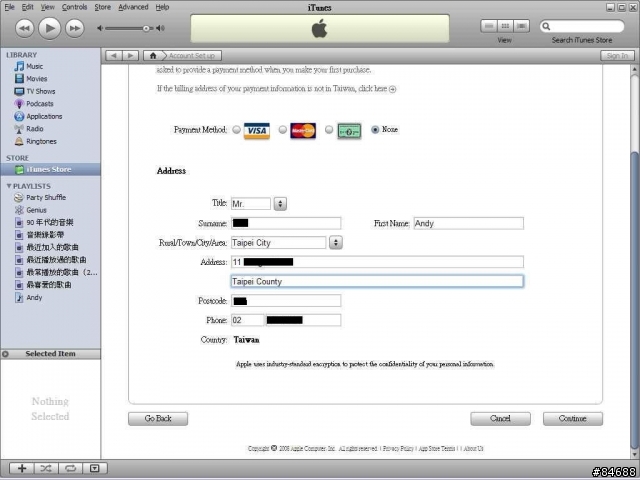Click the Sign In button
The height and width of the screenshot is (480, 640).
pyautogui.click(x=617, y=56)
